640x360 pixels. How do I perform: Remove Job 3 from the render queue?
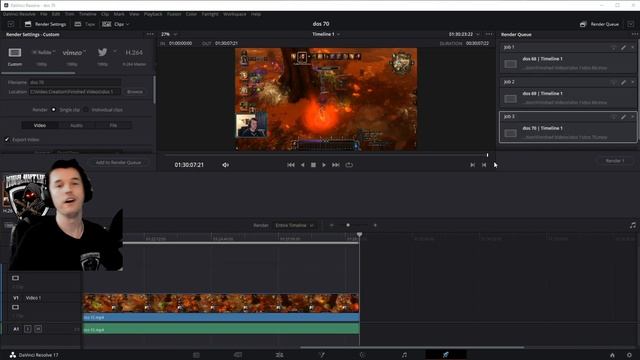click(633, 117)
